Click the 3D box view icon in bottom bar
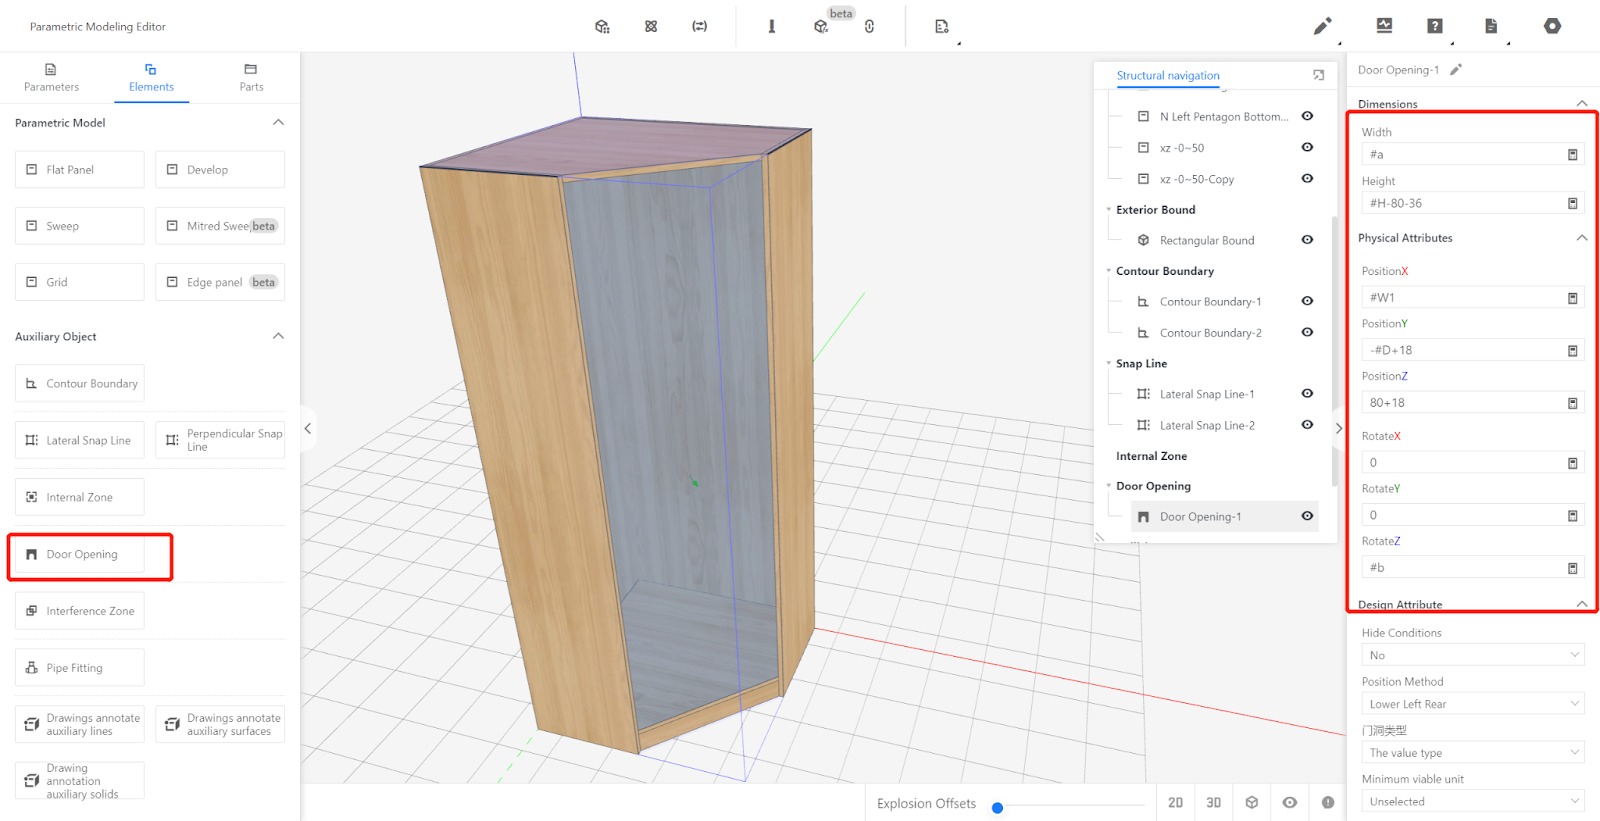1600x821 pixels. [x=1251, y=802]
